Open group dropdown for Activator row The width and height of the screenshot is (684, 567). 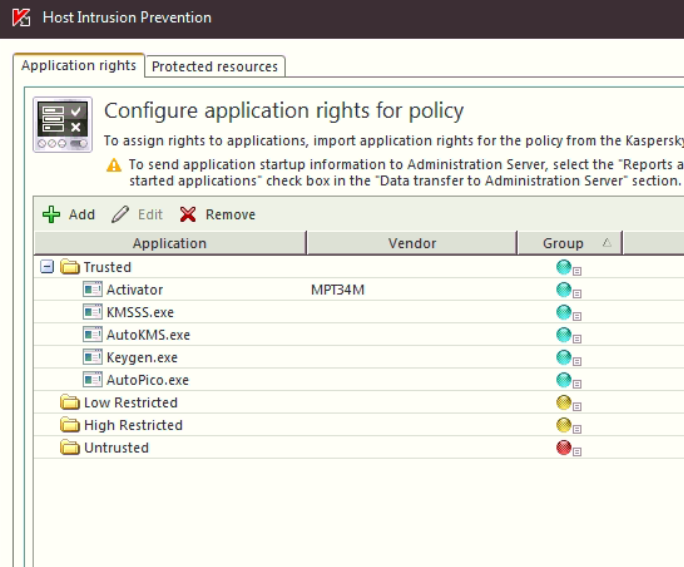coord(577,292)
